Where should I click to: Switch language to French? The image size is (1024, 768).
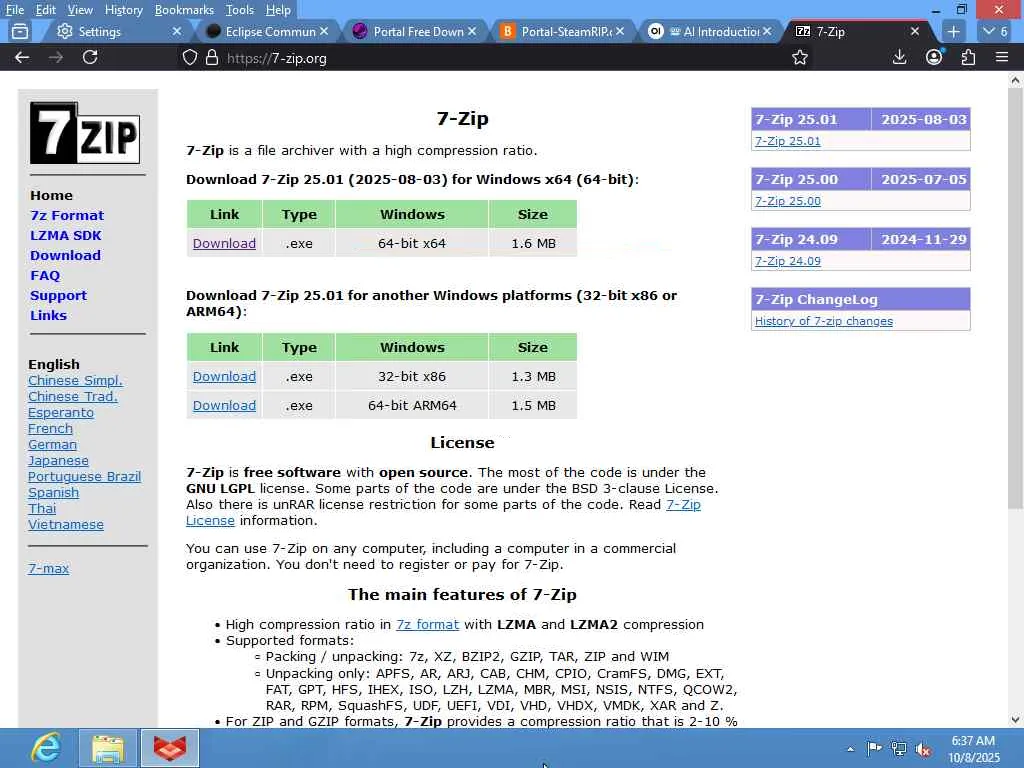tap(50, 428)
